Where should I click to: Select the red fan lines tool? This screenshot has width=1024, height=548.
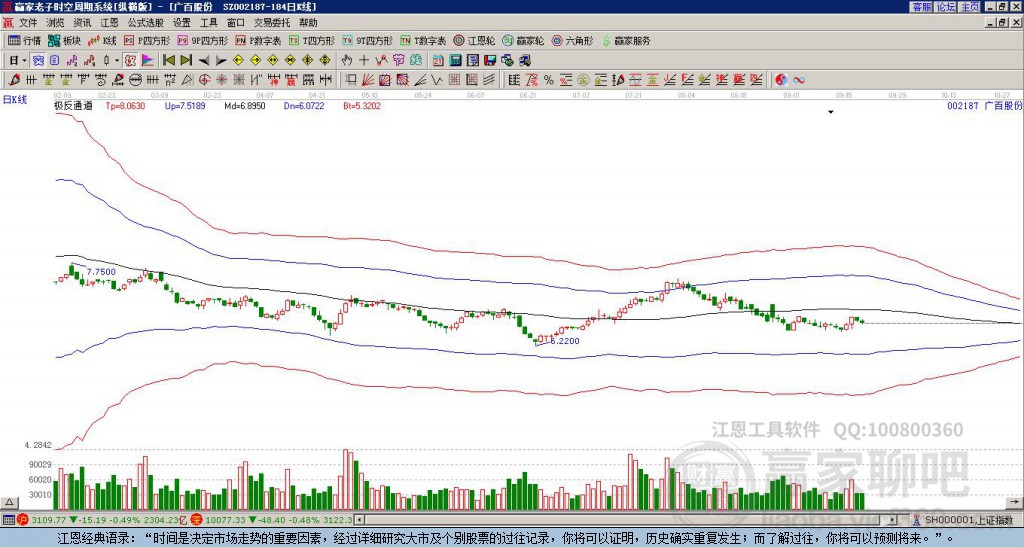coord(368,80)
